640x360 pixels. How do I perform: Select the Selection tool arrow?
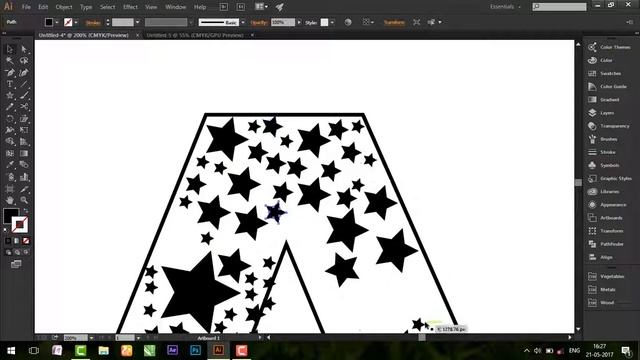pos(10,49)
